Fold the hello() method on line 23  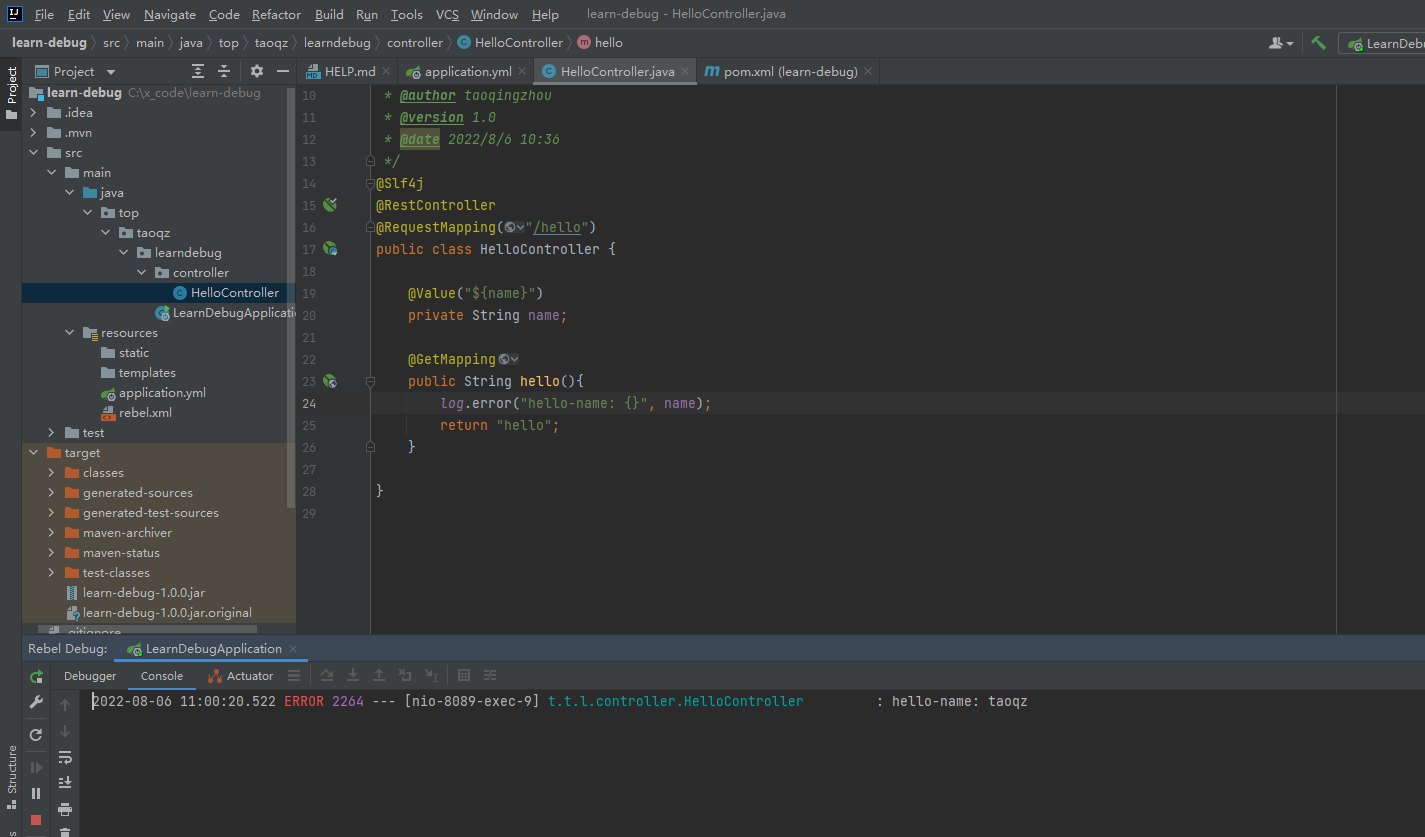(x=370, y=381)
